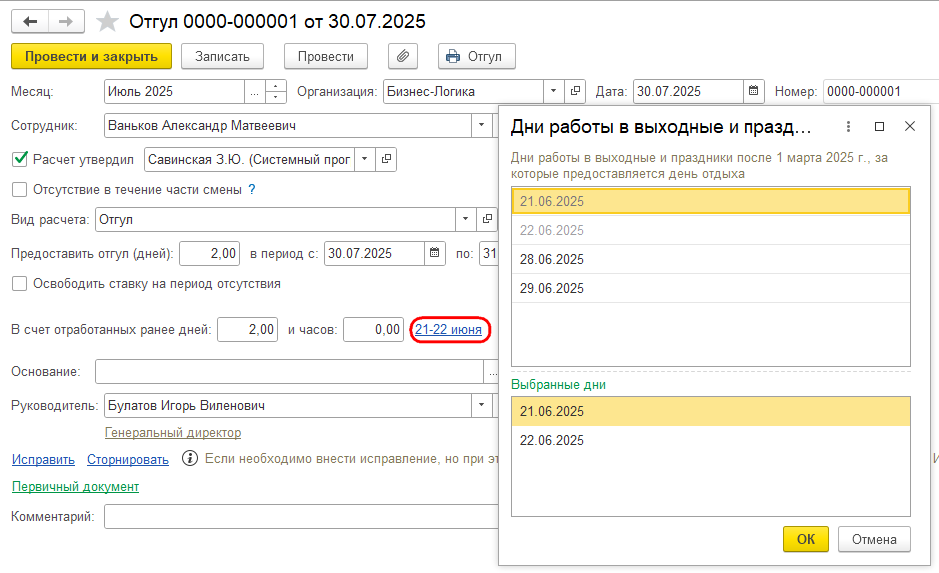This screenshot has height=573, width=939.
Task: Click the Сторнировать link
Action: pos(128,460)
